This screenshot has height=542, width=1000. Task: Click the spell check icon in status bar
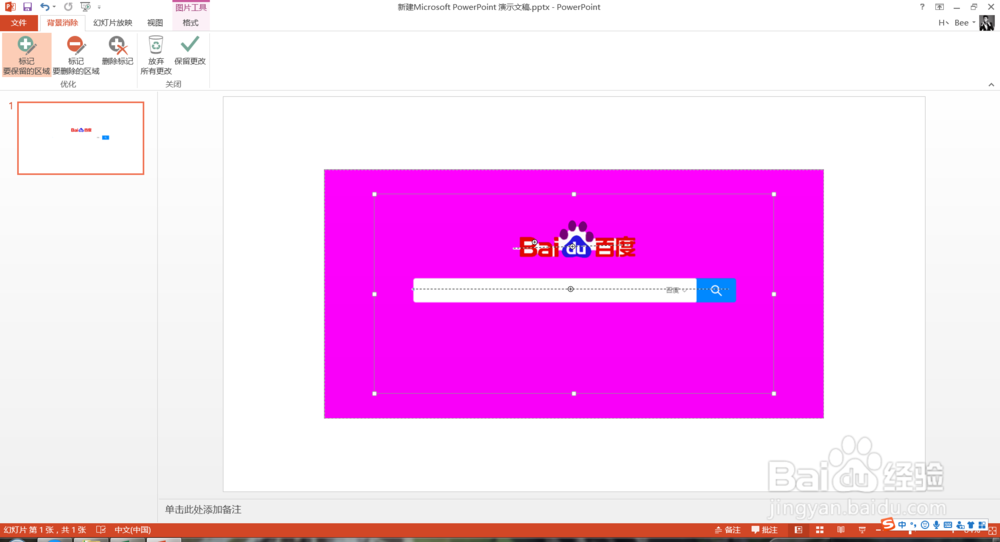pos(101,530)
